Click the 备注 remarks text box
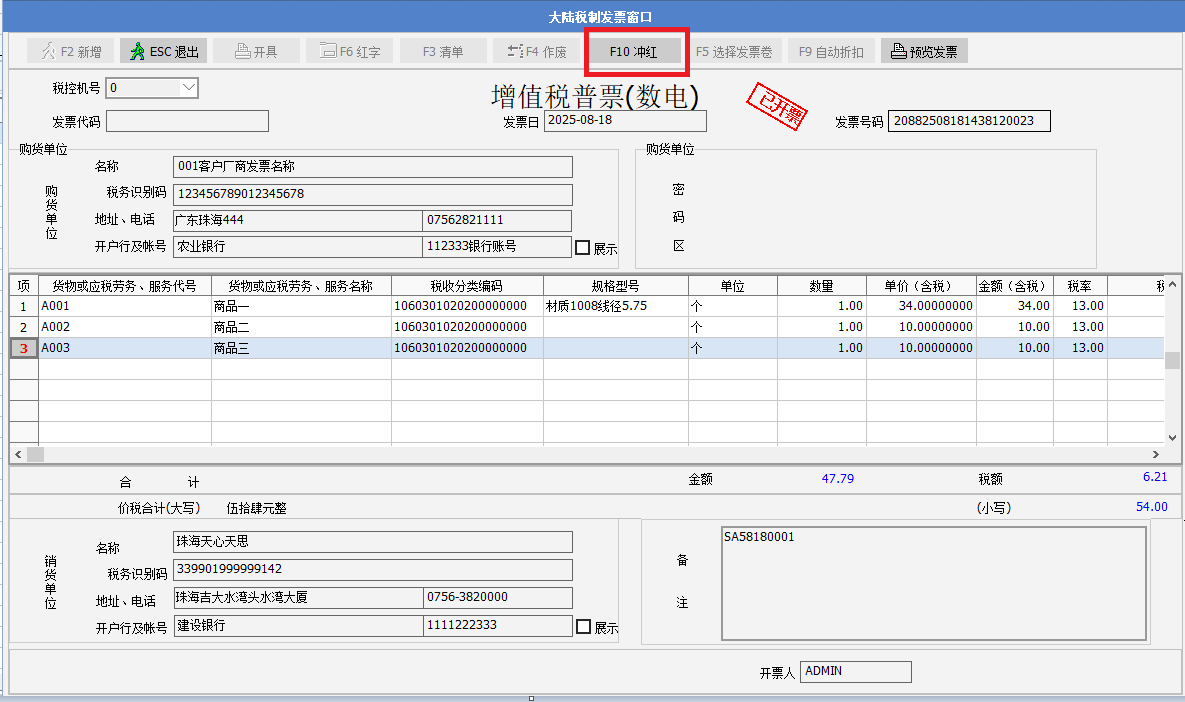This screenshot has height=702, width=1185. 932,582
